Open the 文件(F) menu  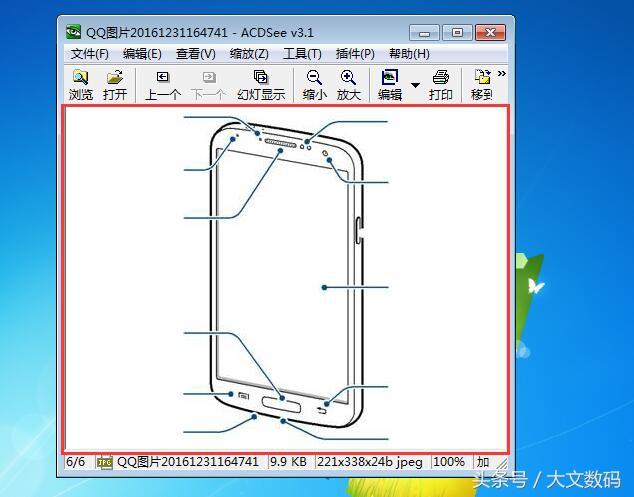[x=90, y=54]
